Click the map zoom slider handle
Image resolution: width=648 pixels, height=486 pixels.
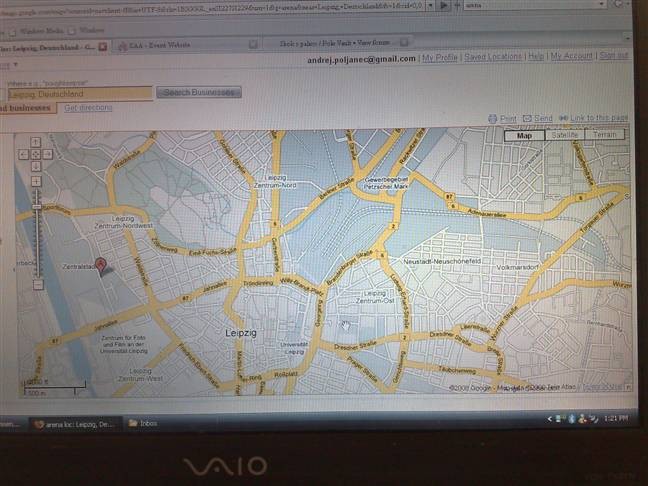pos(37,206)
